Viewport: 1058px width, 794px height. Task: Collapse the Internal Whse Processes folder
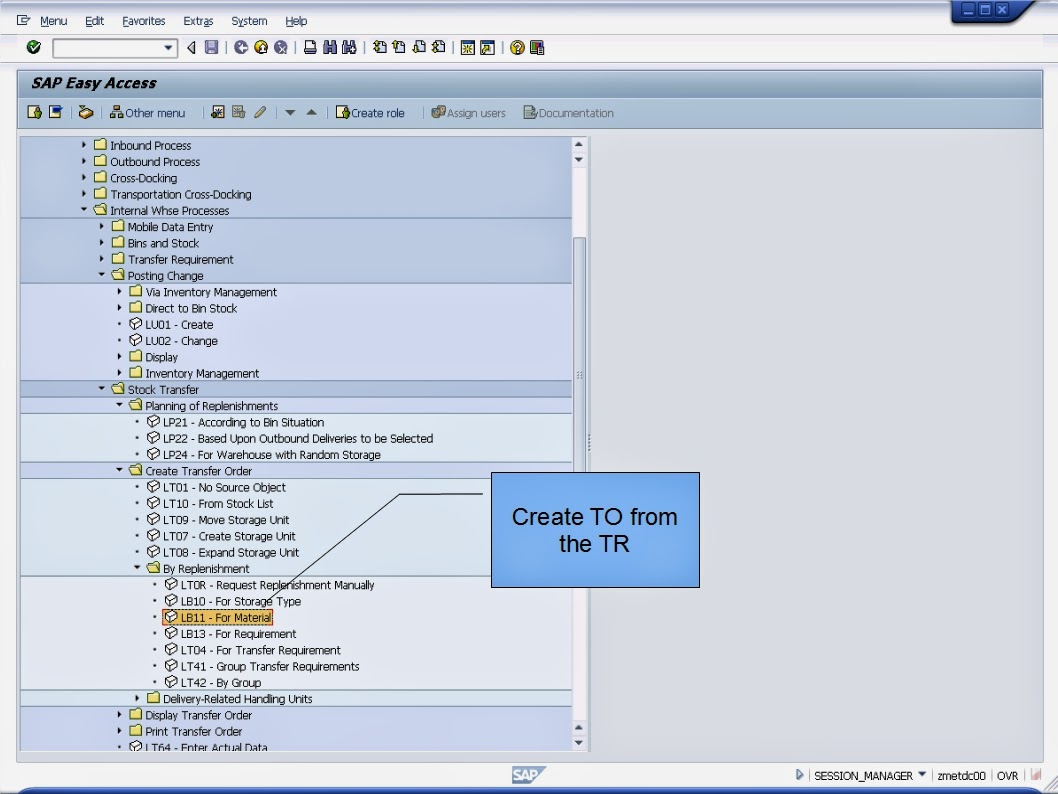pos(84,209)
